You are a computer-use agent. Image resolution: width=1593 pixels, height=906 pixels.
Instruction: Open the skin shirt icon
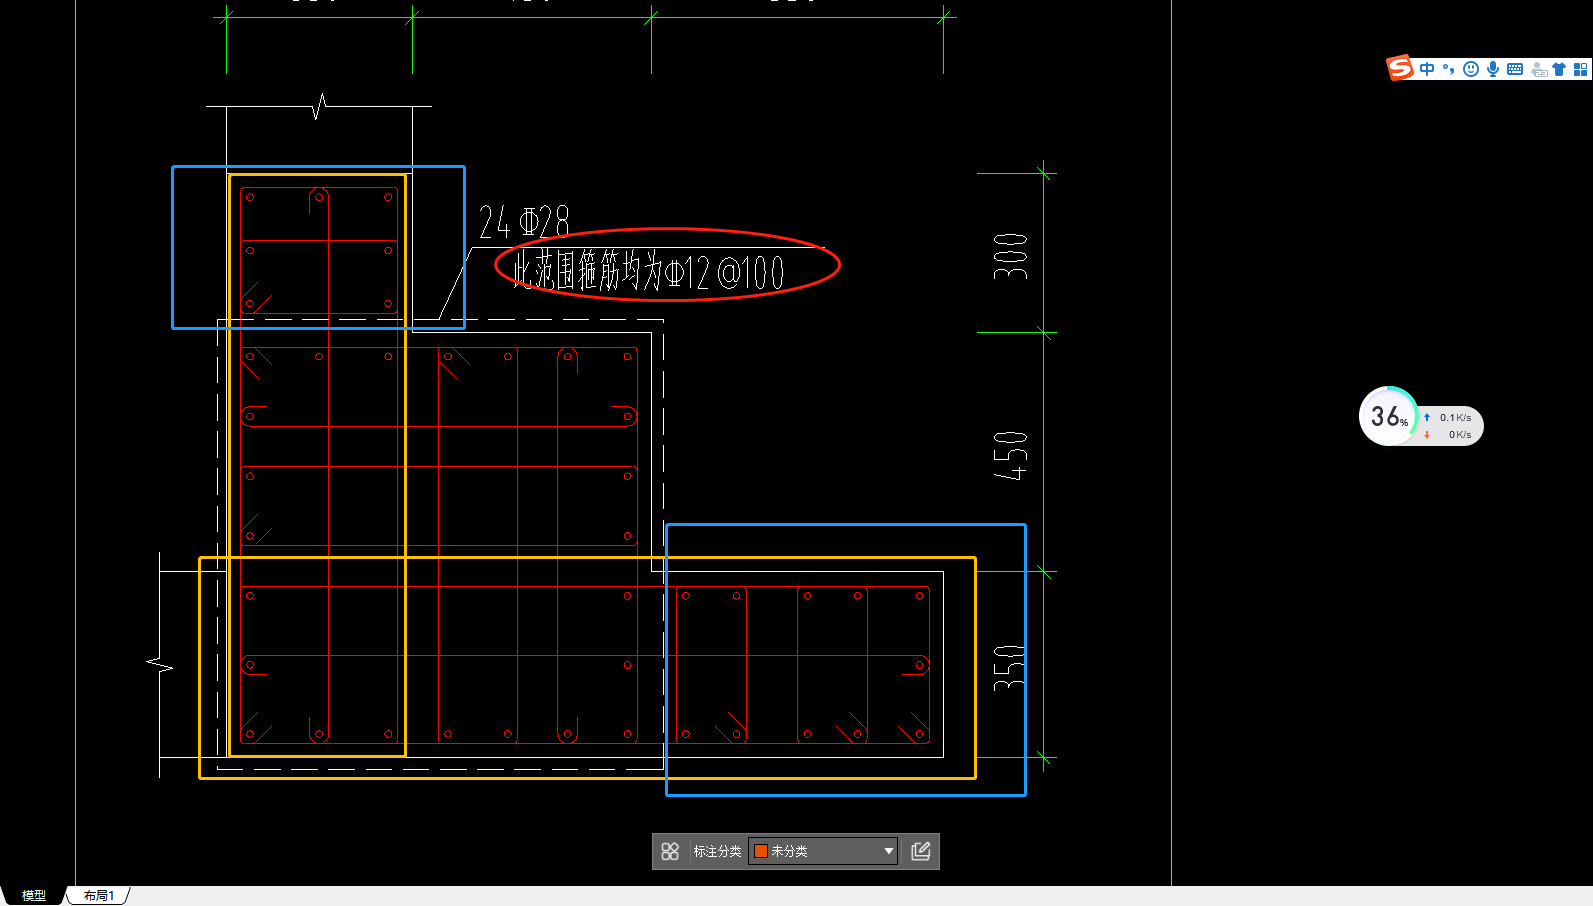click(1559, 69)
